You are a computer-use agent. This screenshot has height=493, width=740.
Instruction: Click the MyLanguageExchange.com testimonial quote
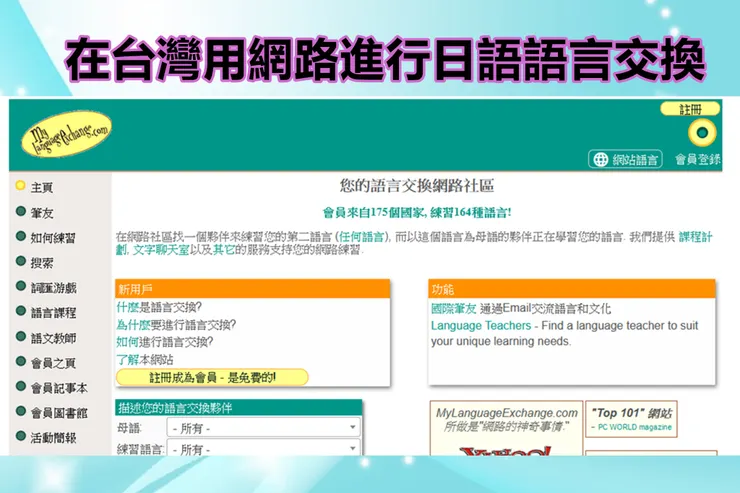pyautogui.click(x=506, y=419)
